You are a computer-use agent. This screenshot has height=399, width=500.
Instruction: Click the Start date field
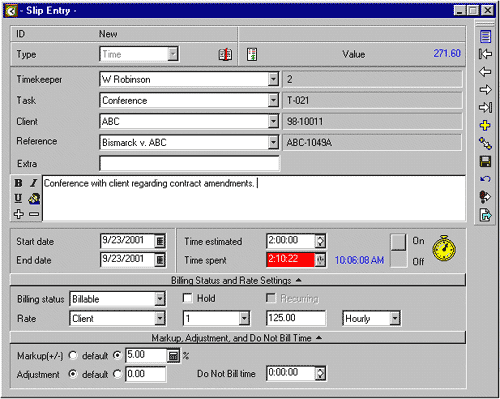[127, 241]
